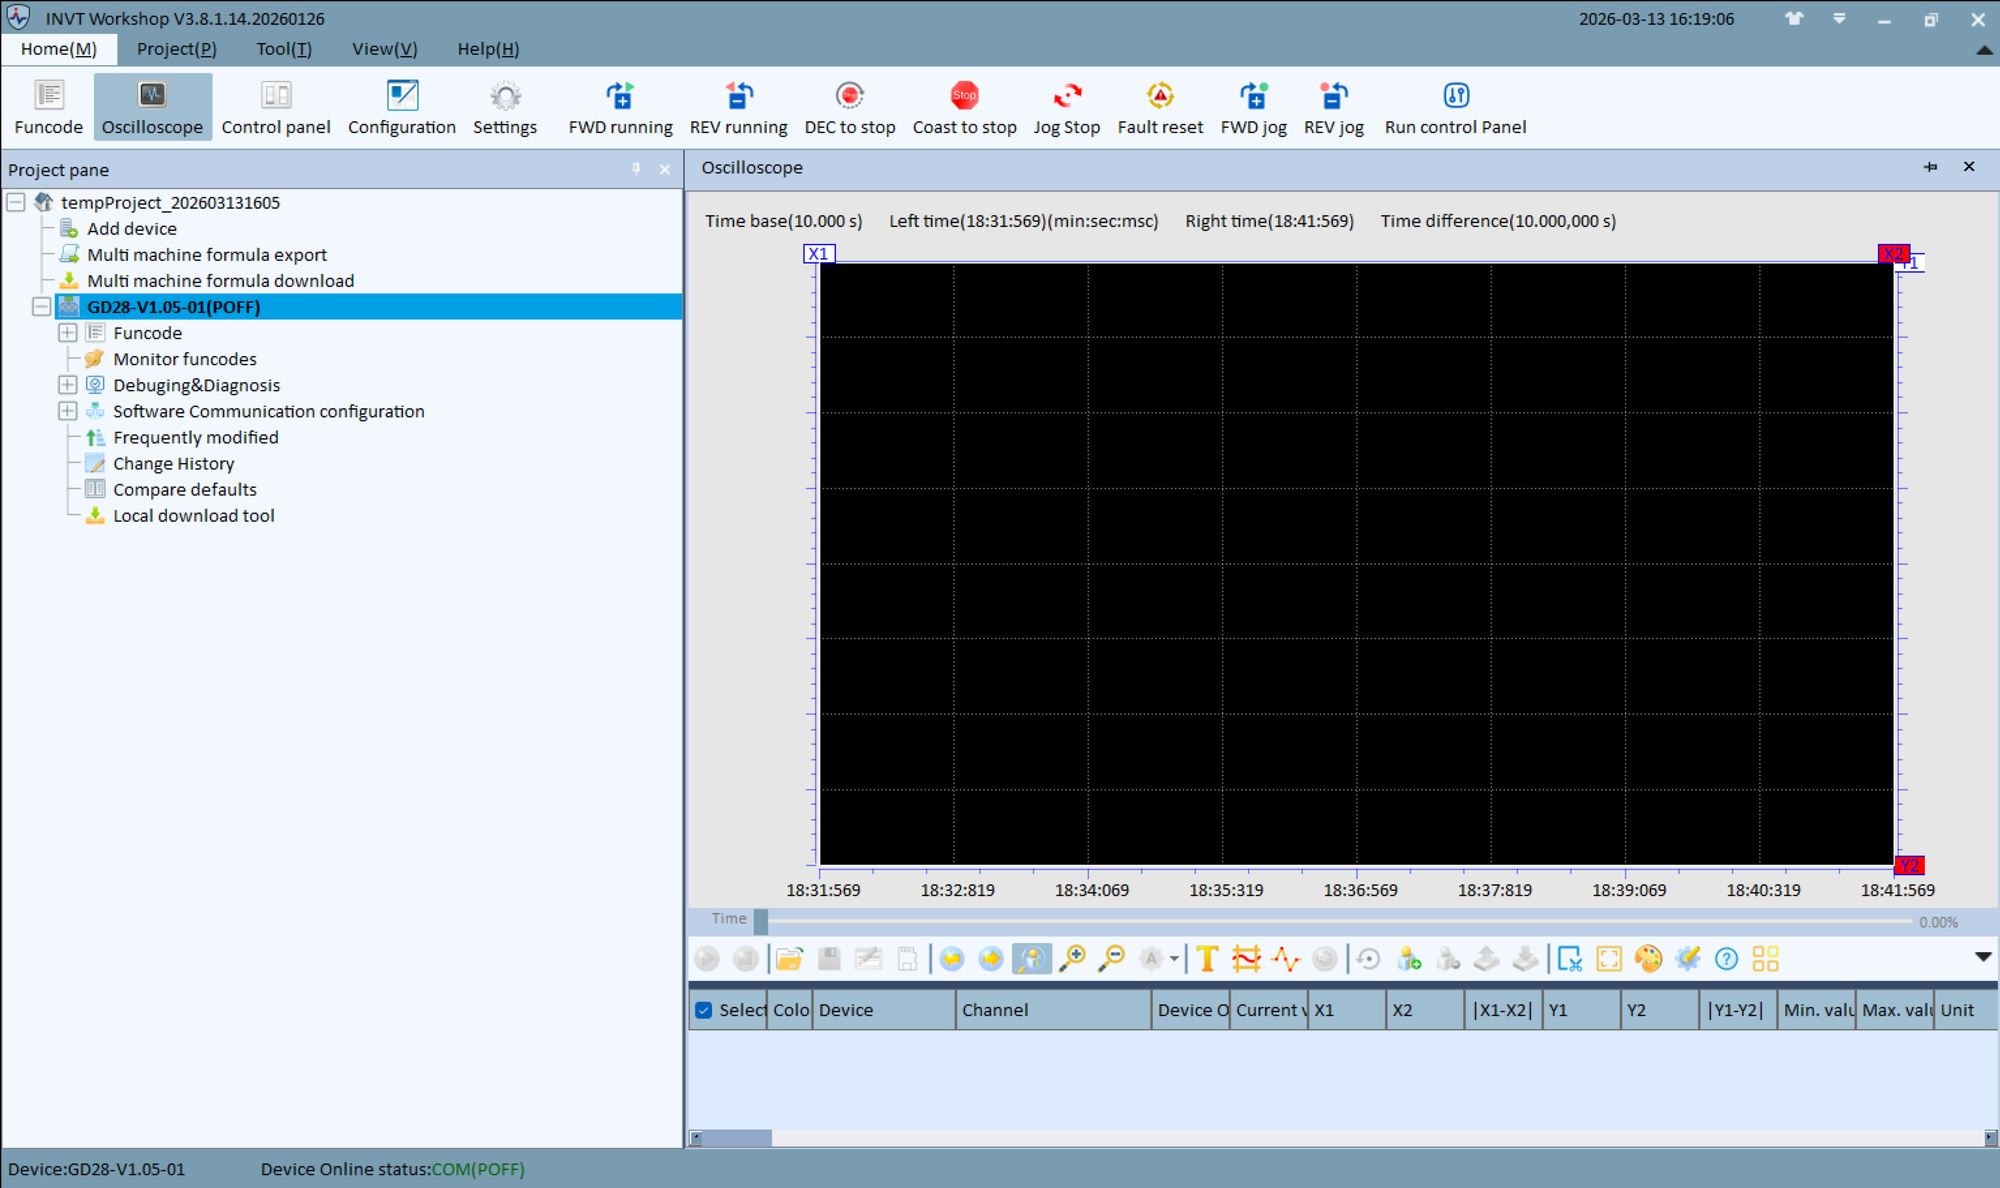Select Multi machine formula export

point(207,254)
